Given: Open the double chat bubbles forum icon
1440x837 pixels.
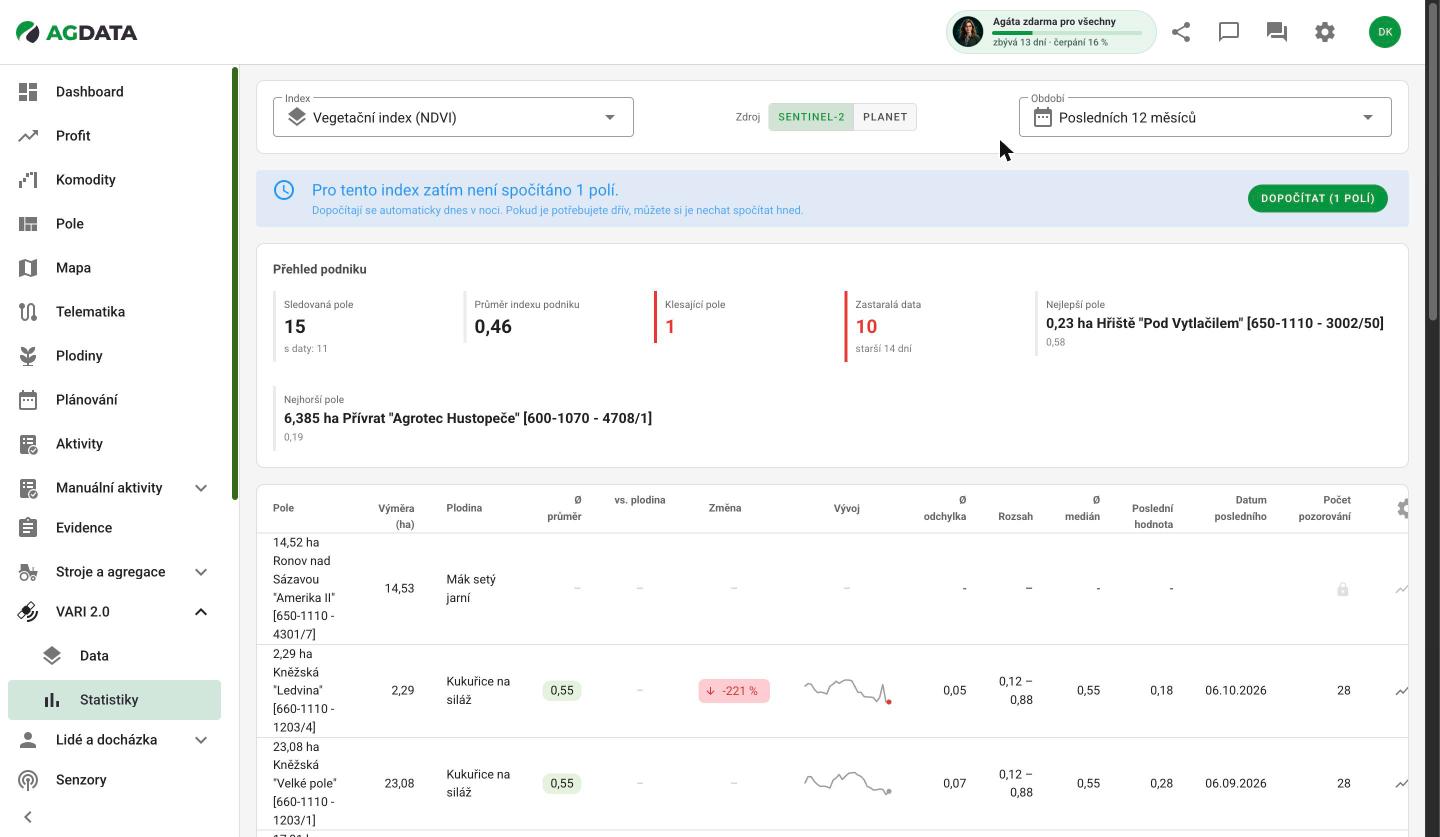Looking at the screenshot, I should coord(1277,32).
